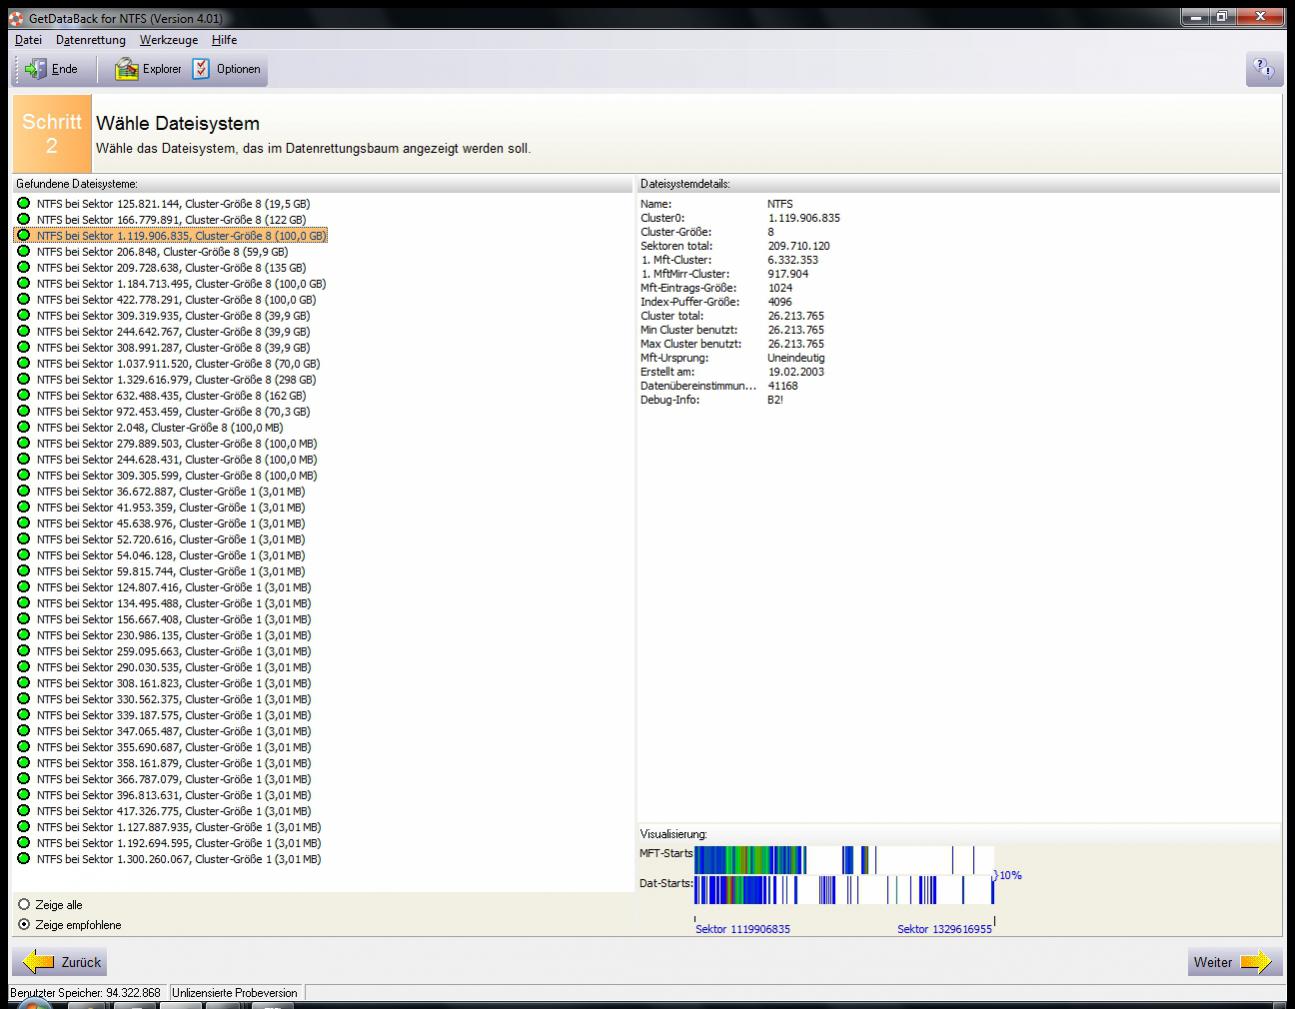This screenshot has height=1009, width=1295.
Task: Click the 'Sektor 1329616955' label
Action: (945, 929)
